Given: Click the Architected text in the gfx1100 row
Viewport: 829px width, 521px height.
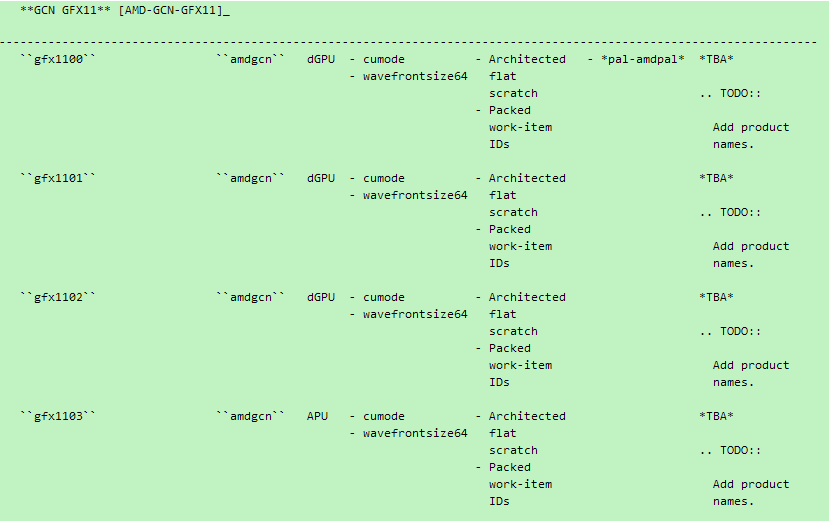Looking at the screenshot, I should (x=527, y=59).
